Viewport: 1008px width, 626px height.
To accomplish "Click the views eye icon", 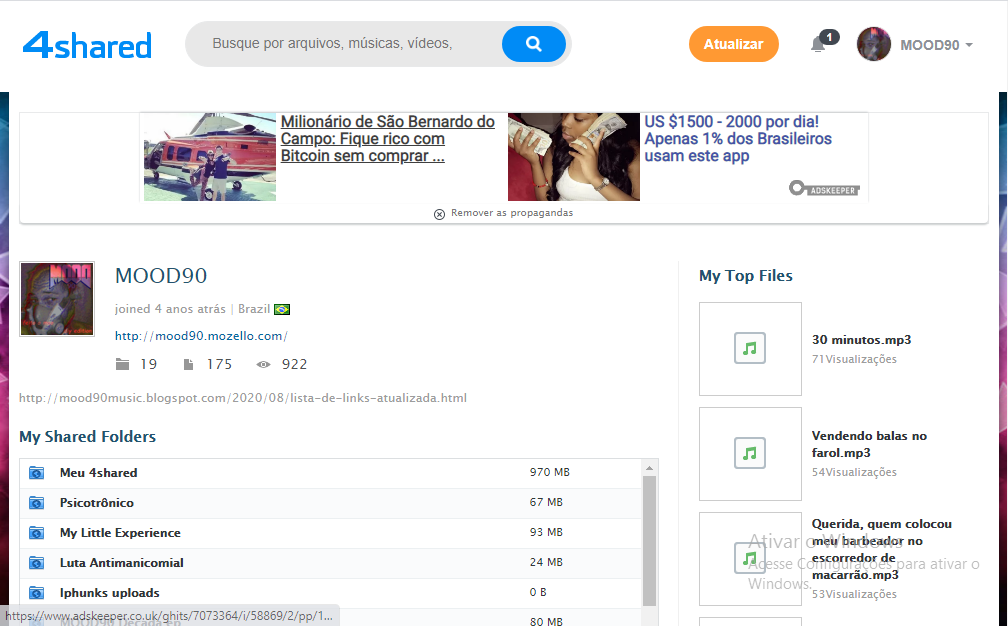I will [264, 364].
